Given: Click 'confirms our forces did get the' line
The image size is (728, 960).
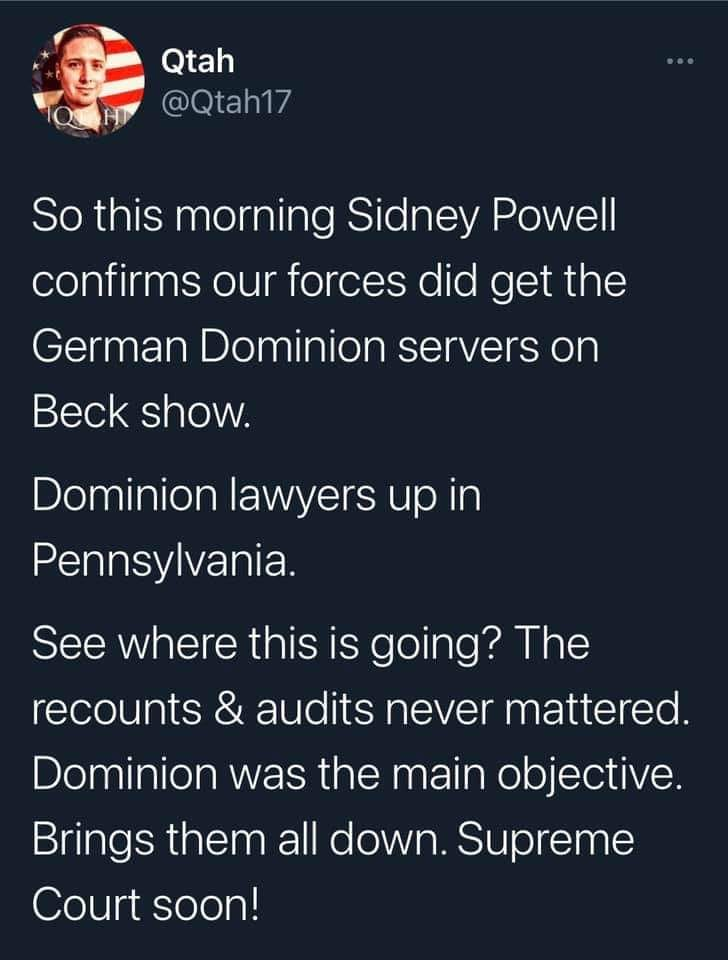Looking at the screenshot, I should click(329, 281).
